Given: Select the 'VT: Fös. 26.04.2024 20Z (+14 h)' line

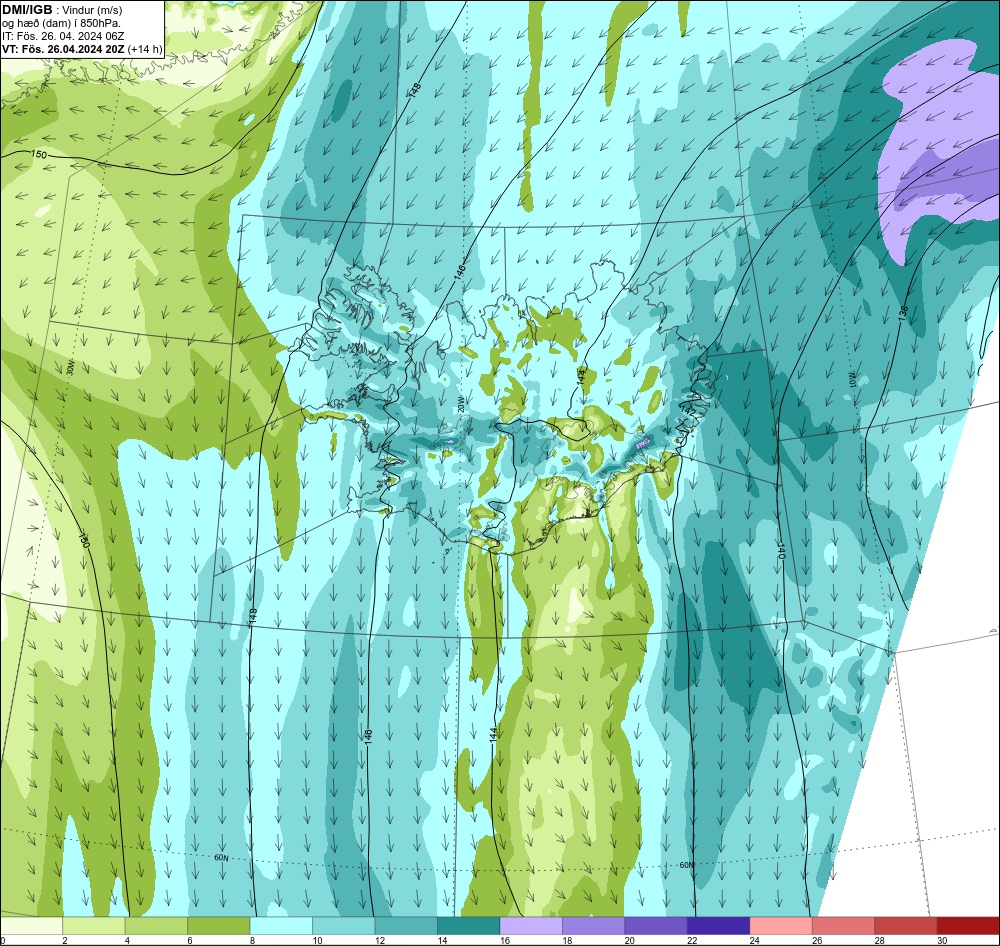Looking at the screenshot, I should (x=82, y=49).
